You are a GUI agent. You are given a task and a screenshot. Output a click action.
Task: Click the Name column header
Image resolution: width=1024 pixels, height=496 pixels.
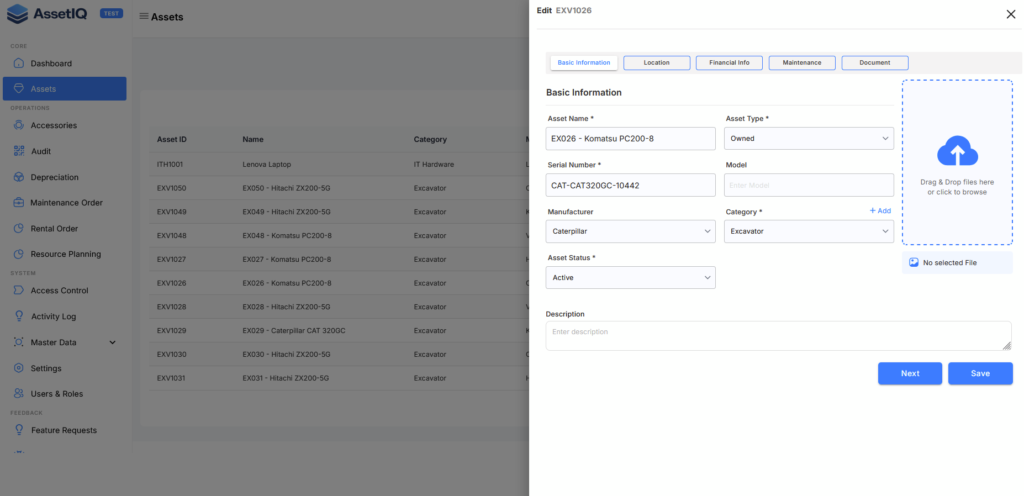(x=253, y=139)
